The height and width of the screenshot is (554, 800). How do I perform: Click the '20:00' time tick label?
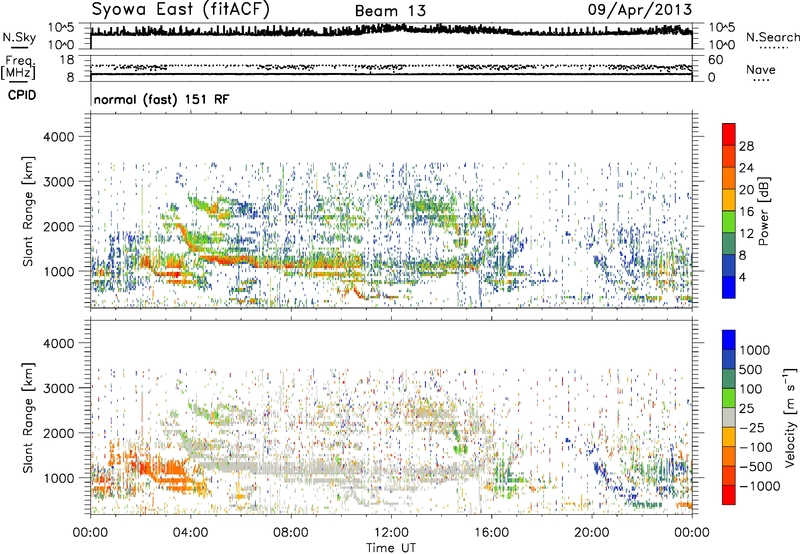point(591,533)
